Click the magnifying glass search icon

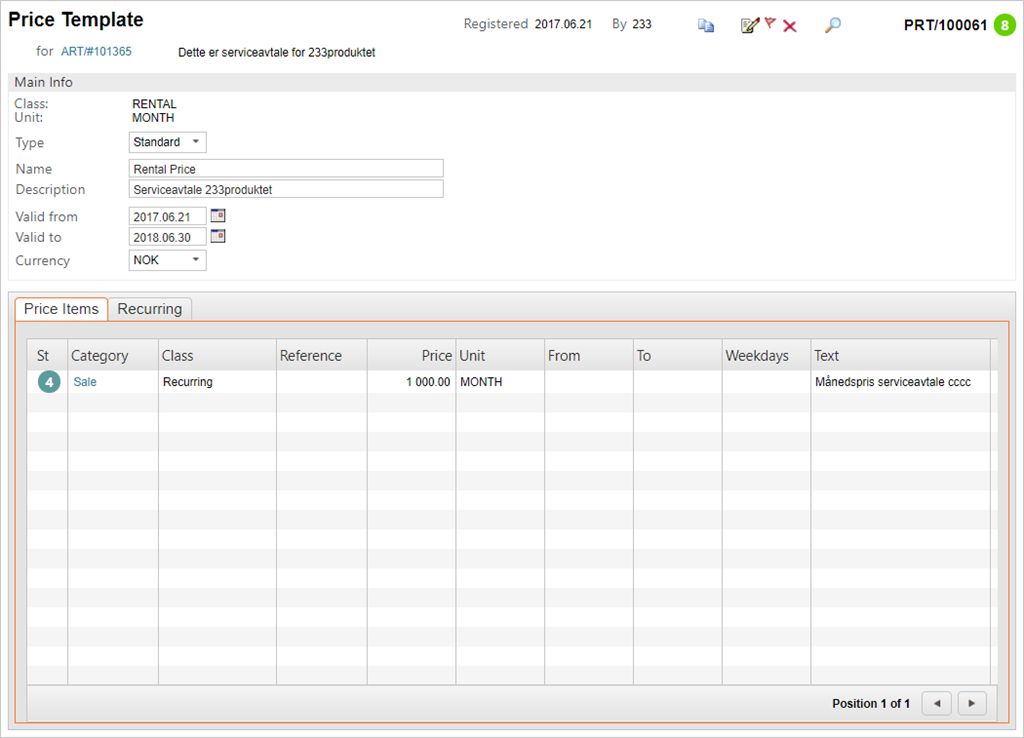point(832,25)
